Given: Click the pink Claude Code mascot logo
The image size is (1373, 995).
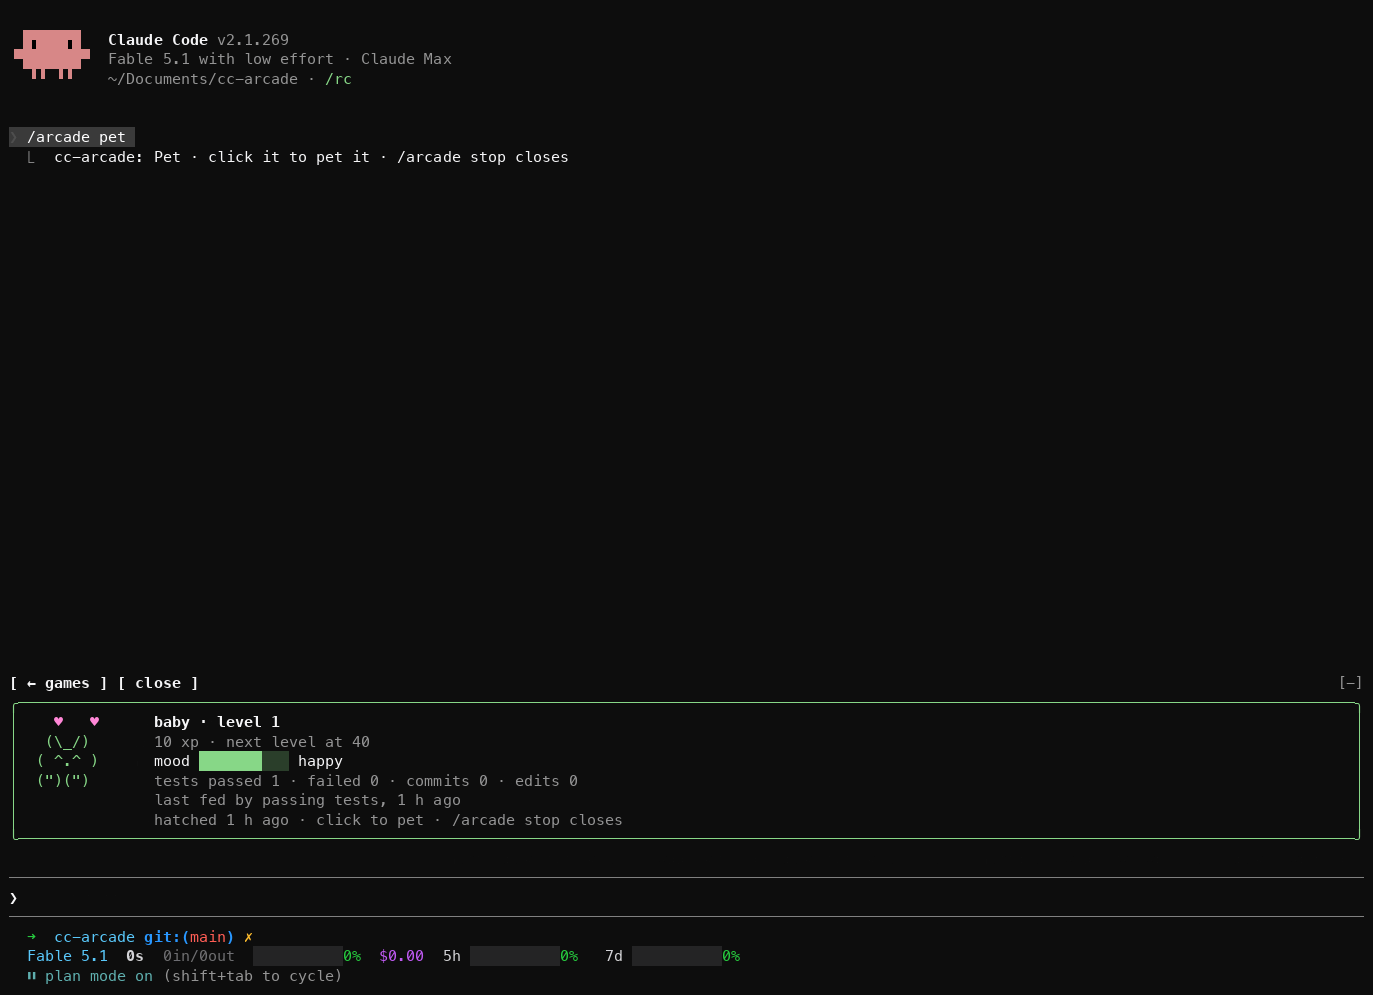Looking at the screenshot, I should click(52, 54).
